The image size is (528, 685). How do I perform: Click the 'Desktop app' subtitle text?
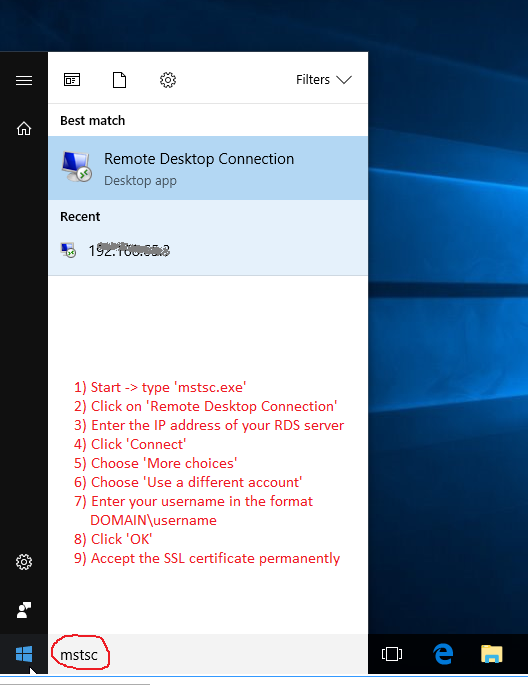(140, 180)
